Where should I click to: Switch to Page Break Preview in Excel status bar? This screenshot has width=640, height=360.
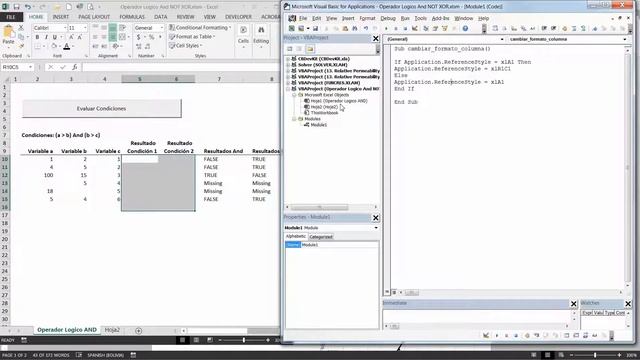210,340
